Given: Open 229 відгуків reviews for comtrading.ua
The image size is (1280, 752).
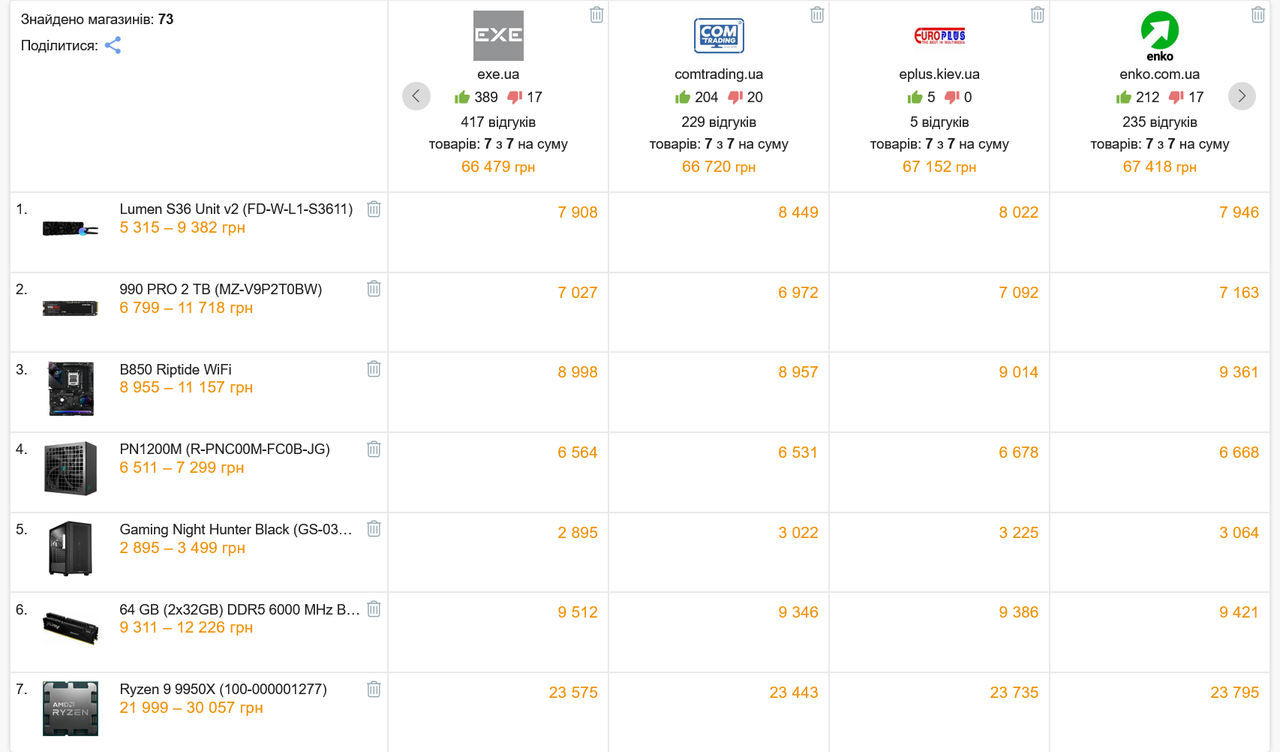Looking at the screenshot, I should pos(719,122).
